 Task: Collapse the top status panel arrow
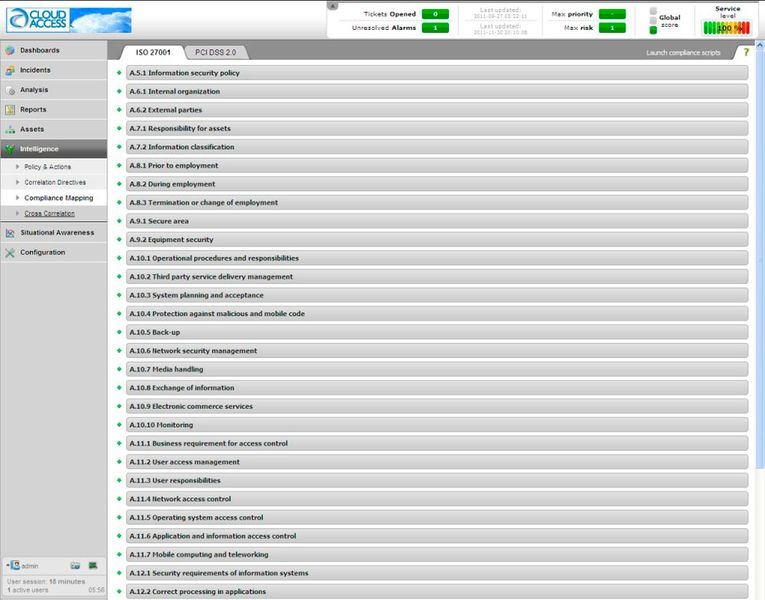tap(333, 6)
